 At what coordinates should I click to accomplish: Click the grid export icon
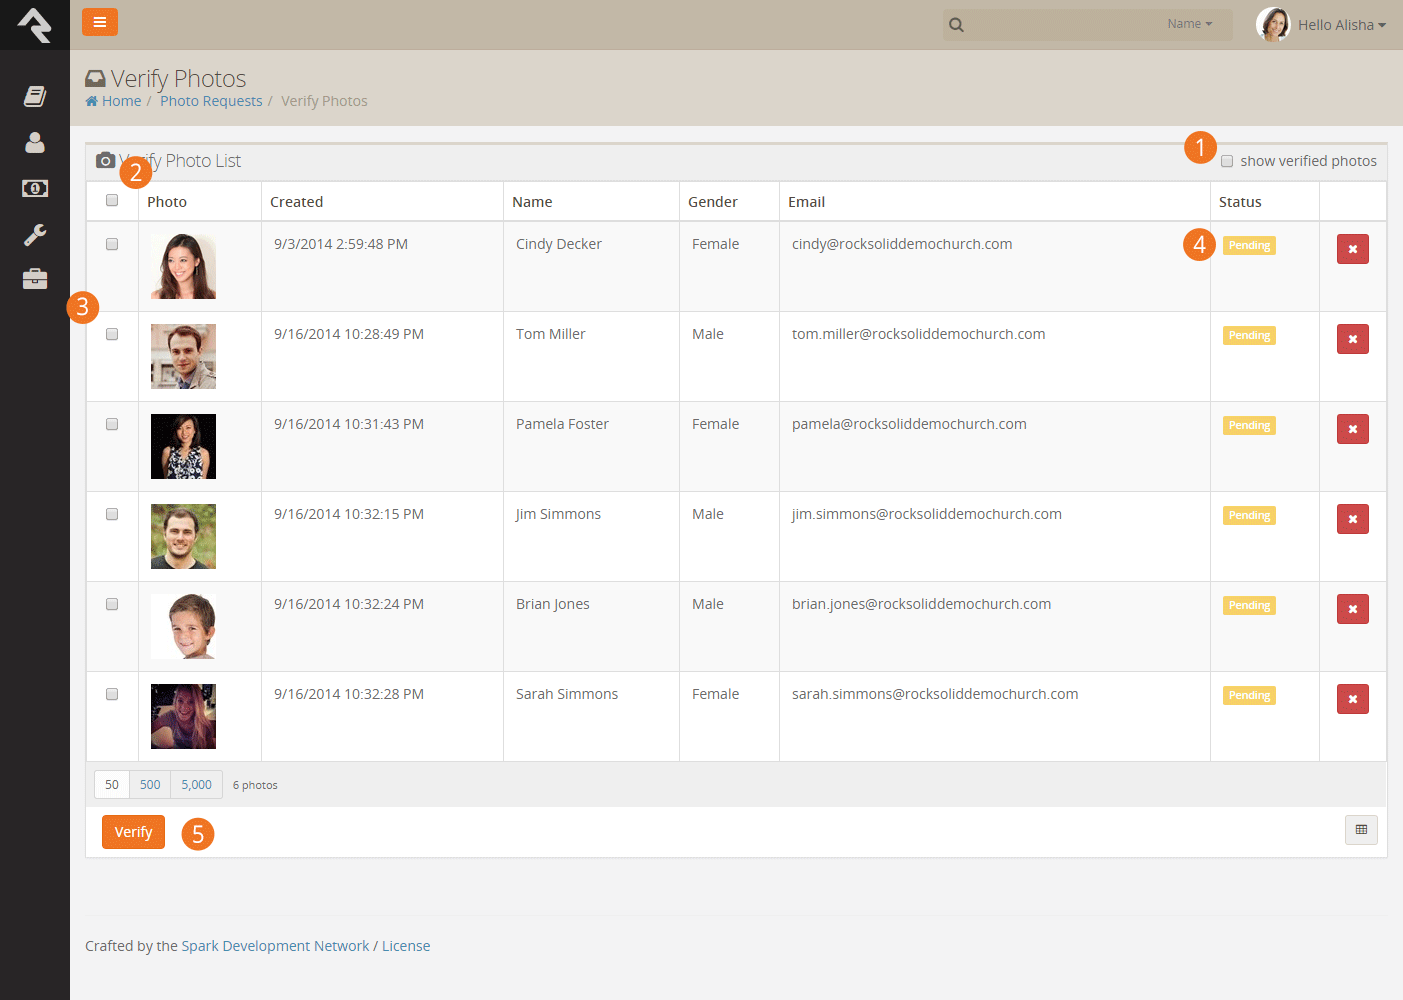[x=1361, y=830]
